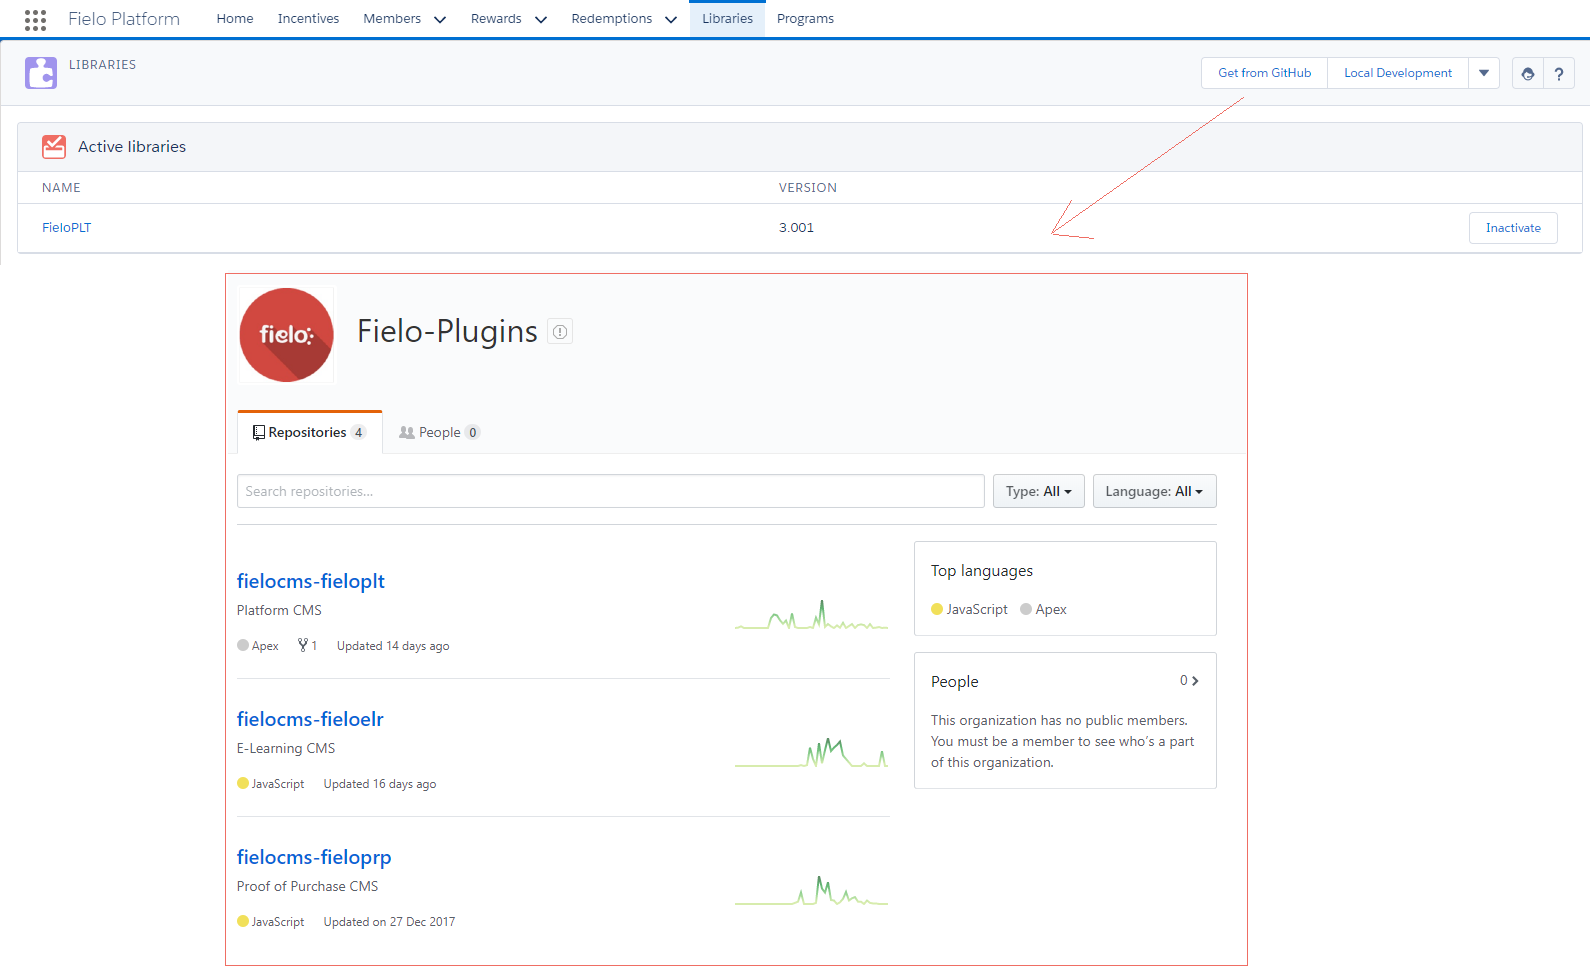This screenshot has width=1590, height=974.
Task: Click the NAME column header
Action: point(61,188)
